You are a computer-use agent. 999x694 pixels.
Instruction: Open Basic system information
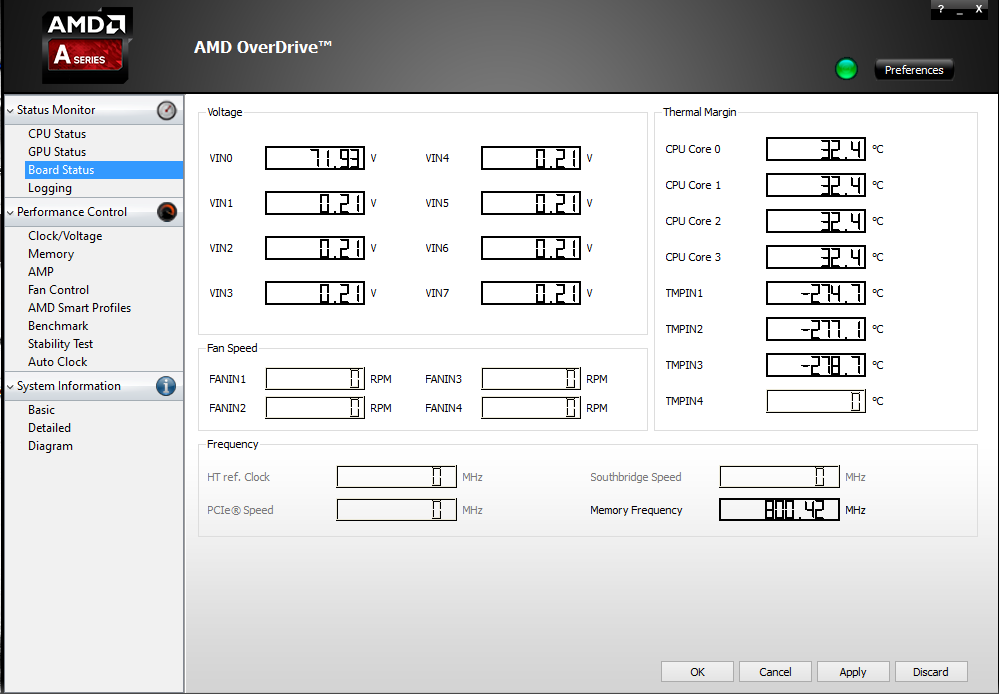pyautogui.click(x=41, y=410)
